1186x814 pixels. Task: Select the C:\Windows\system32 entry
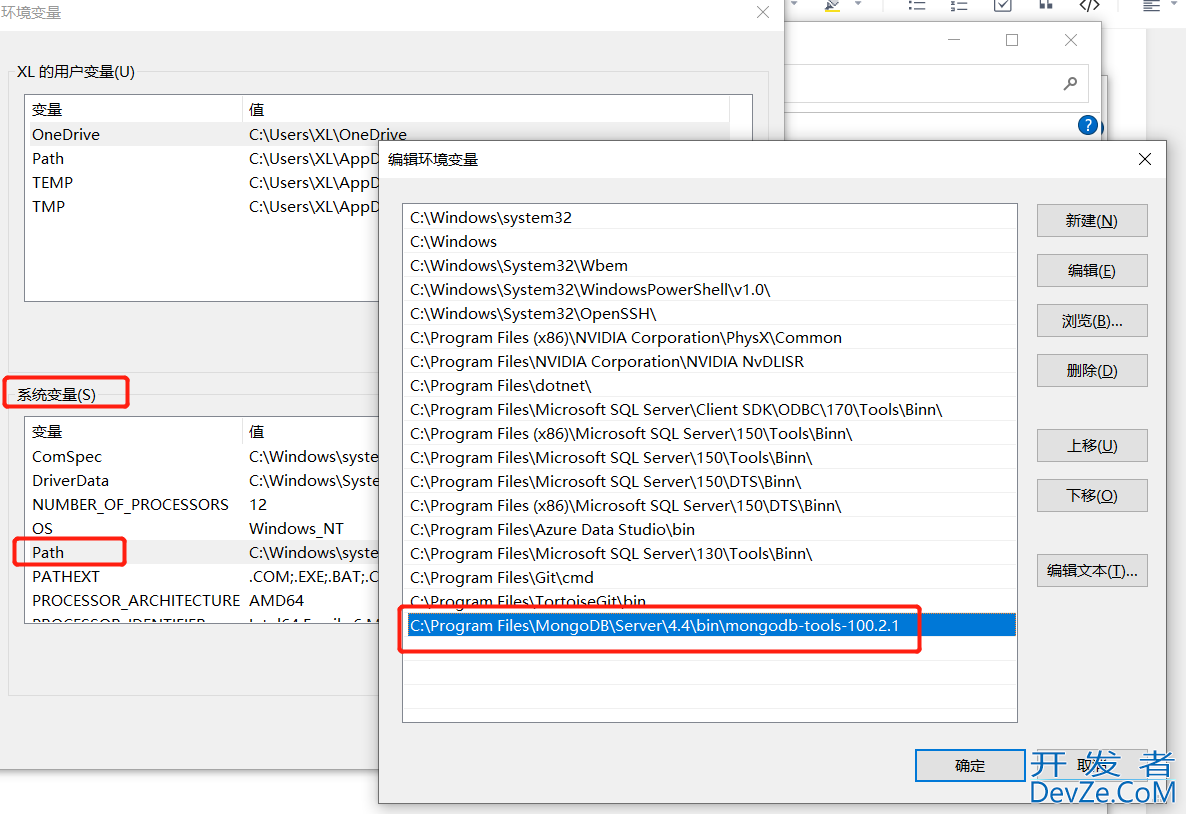pos(709,217)
